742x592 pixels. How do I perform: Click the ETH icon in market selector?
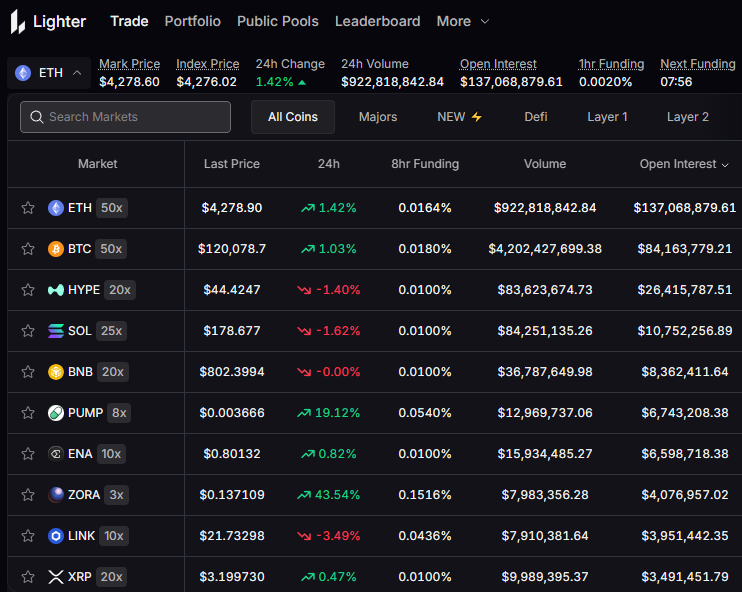point(23,73)
